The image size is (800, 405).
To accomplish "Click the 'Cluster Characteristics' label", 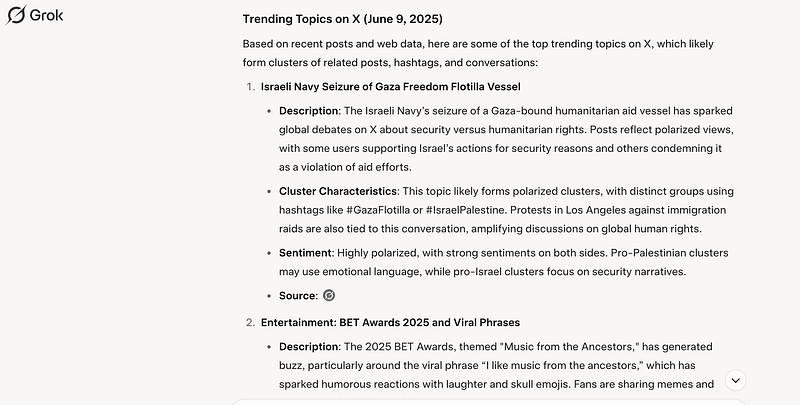I will [x=337, y=190].
